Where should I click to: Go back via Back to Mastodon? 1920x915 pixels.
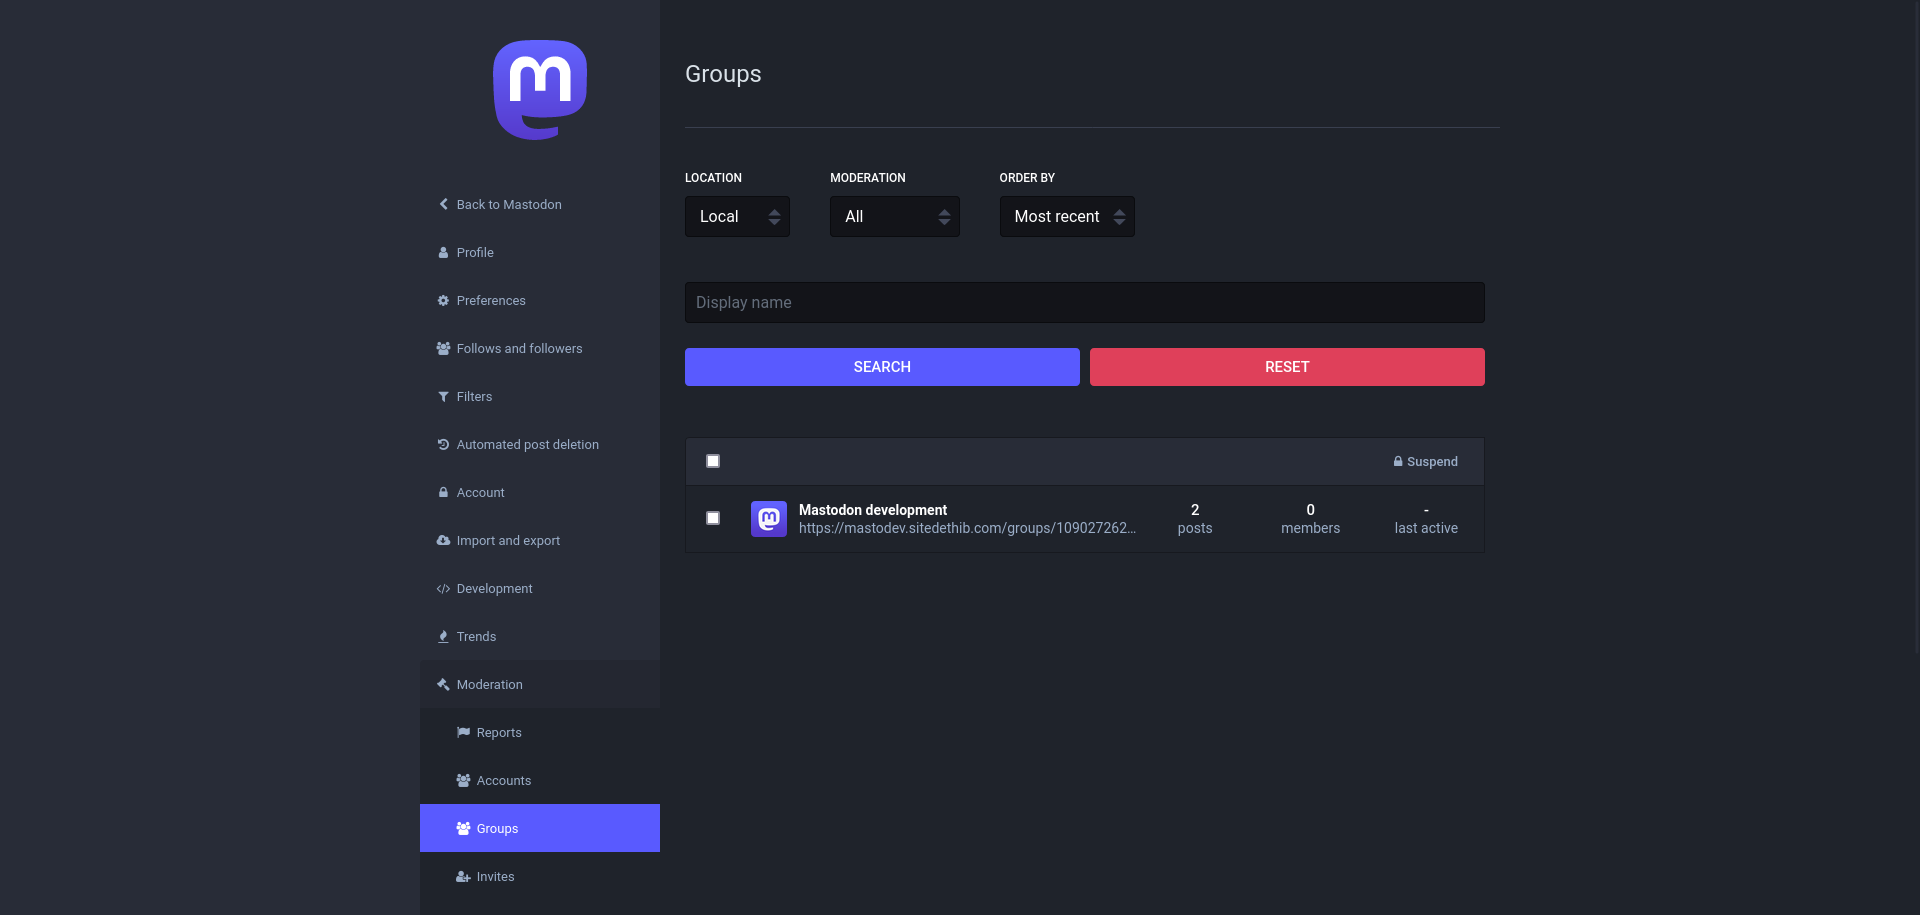[x=540, y=204]
